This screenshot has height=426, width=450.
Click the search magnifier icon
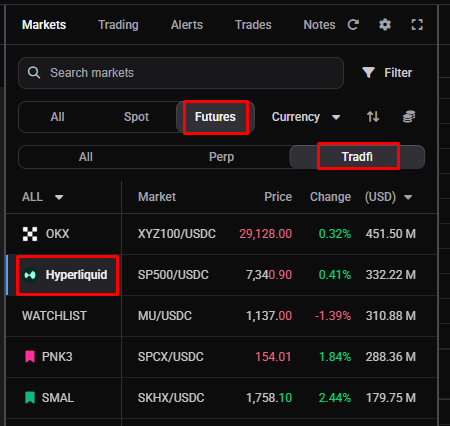tap(34, 72)
